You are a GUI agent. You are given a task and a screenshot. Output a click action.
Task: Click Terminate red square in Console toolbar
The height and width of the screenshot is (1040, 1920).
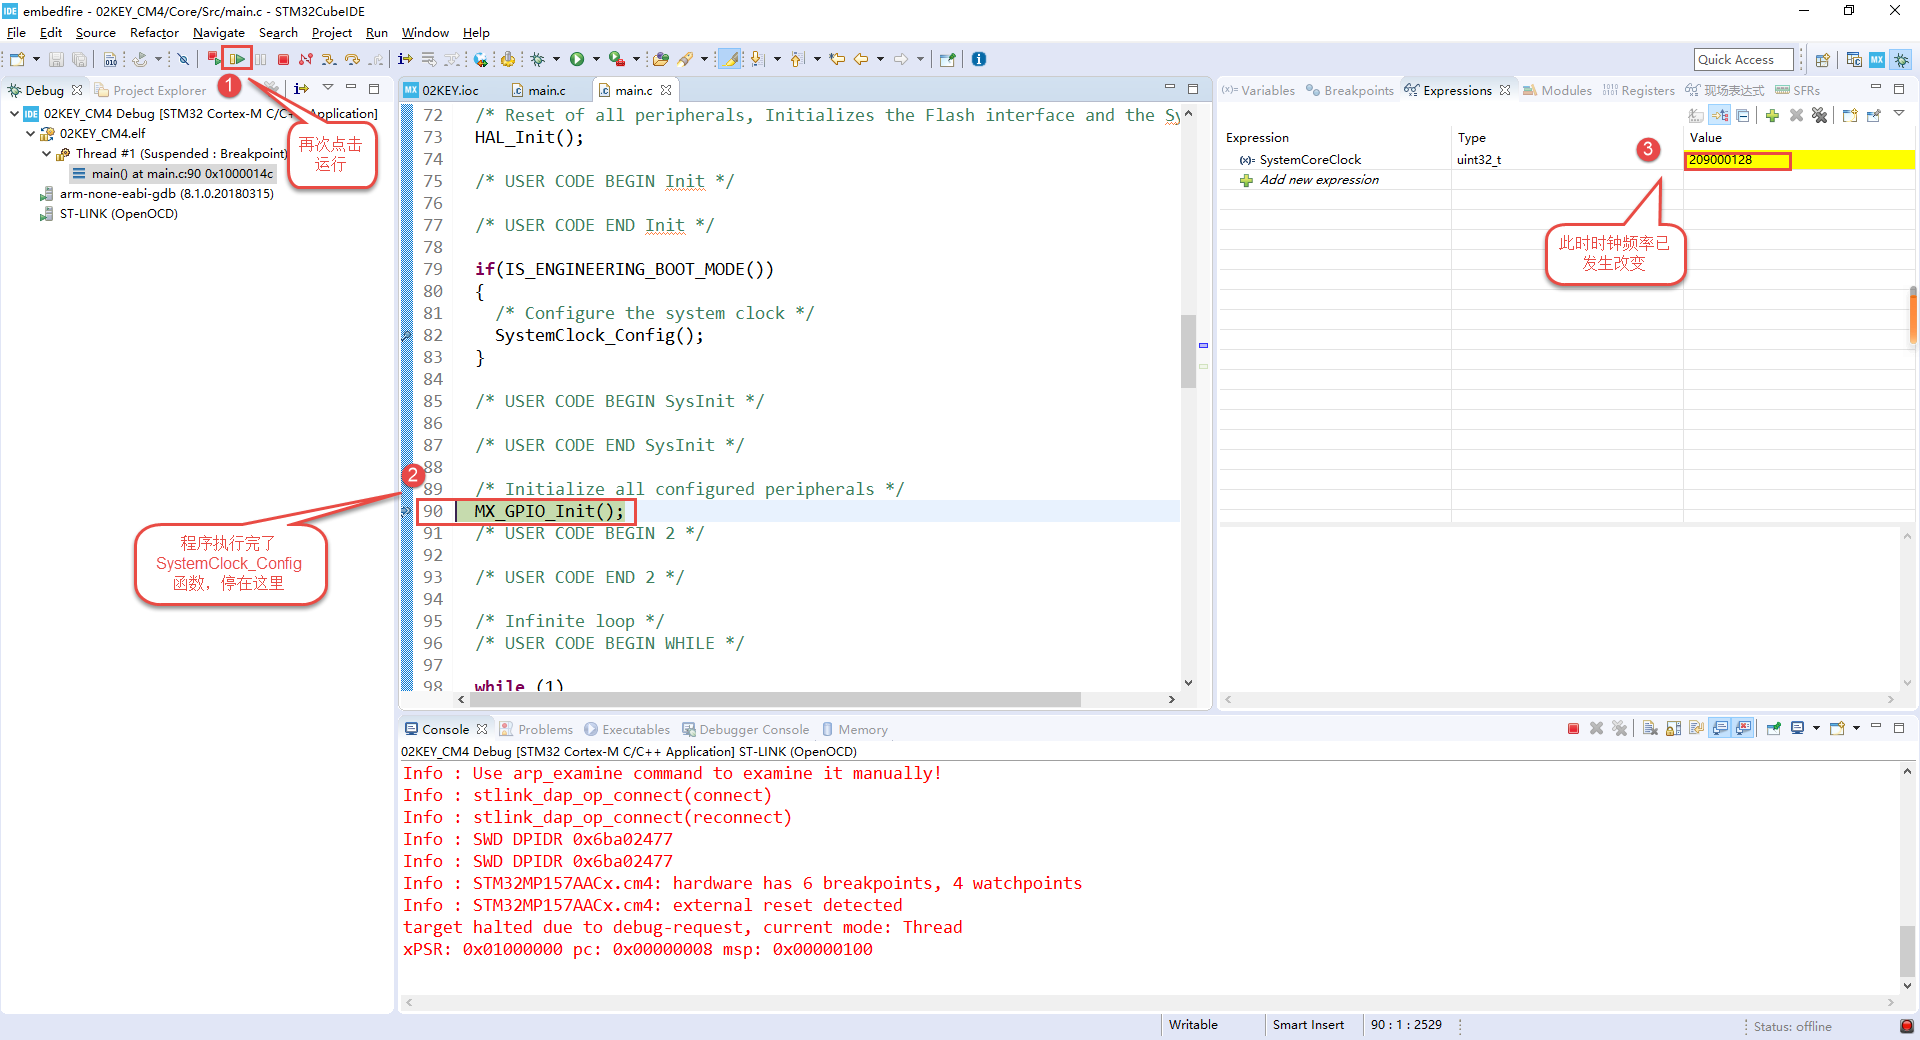[x=1573, y=728]
